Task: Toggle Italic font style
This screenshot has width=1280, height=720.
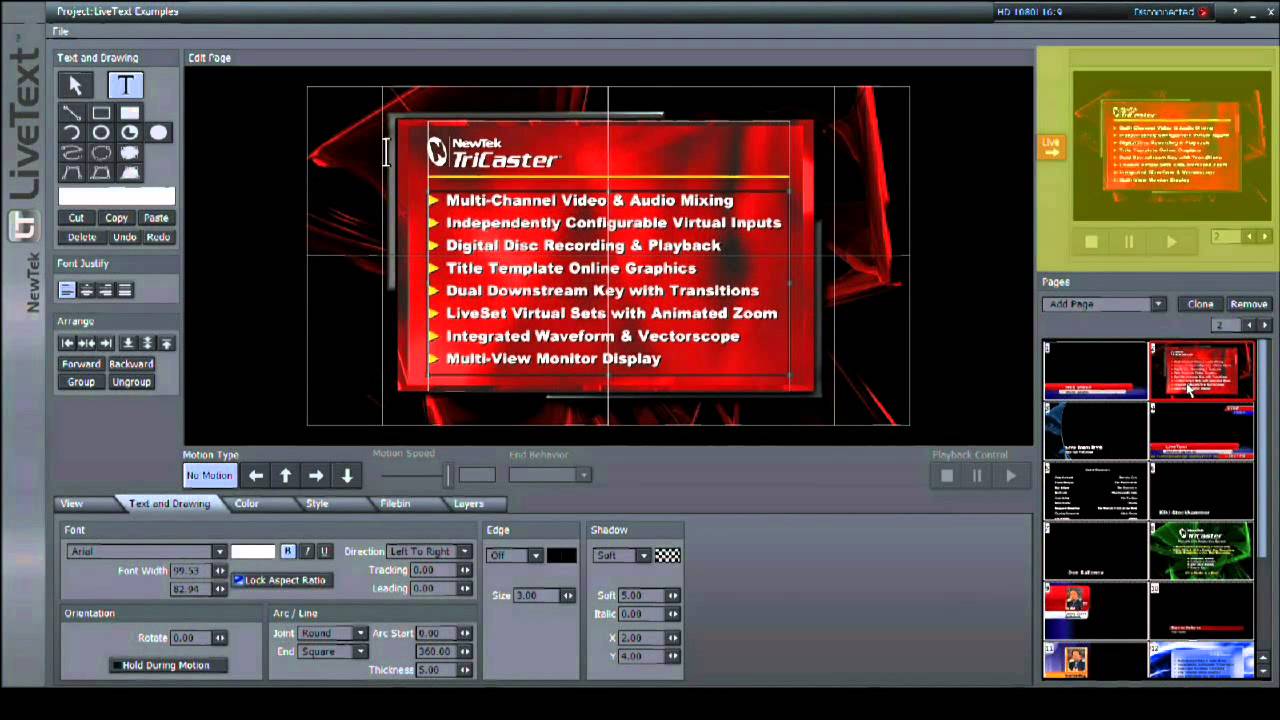Action: coord(306,551)
